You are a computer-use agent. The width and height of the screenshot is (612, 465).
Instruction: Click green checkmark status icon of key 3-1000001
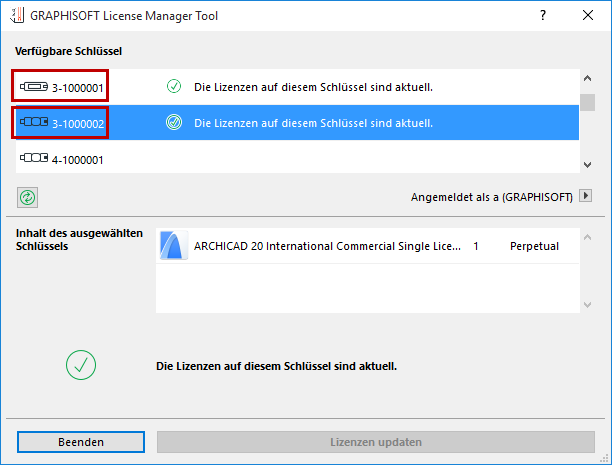point(174,86)
